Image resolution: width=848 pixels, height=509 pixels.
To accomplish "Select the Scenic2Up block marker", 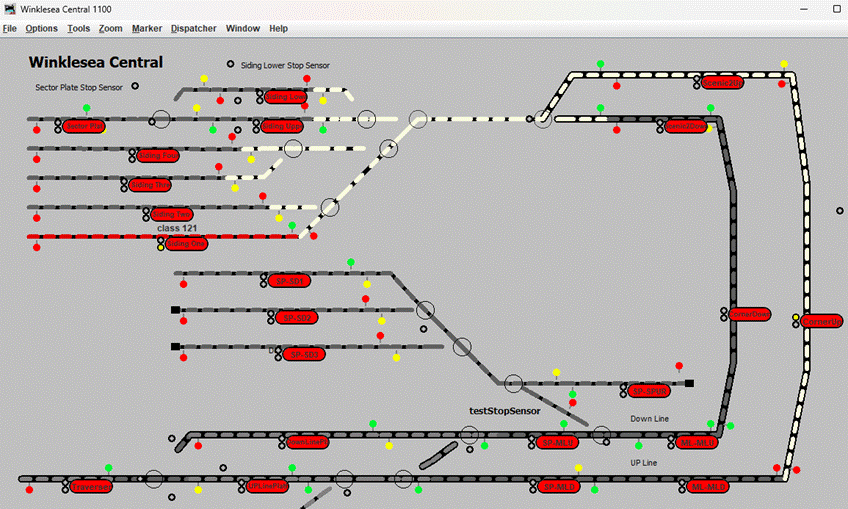I will [x=722, y=83].
